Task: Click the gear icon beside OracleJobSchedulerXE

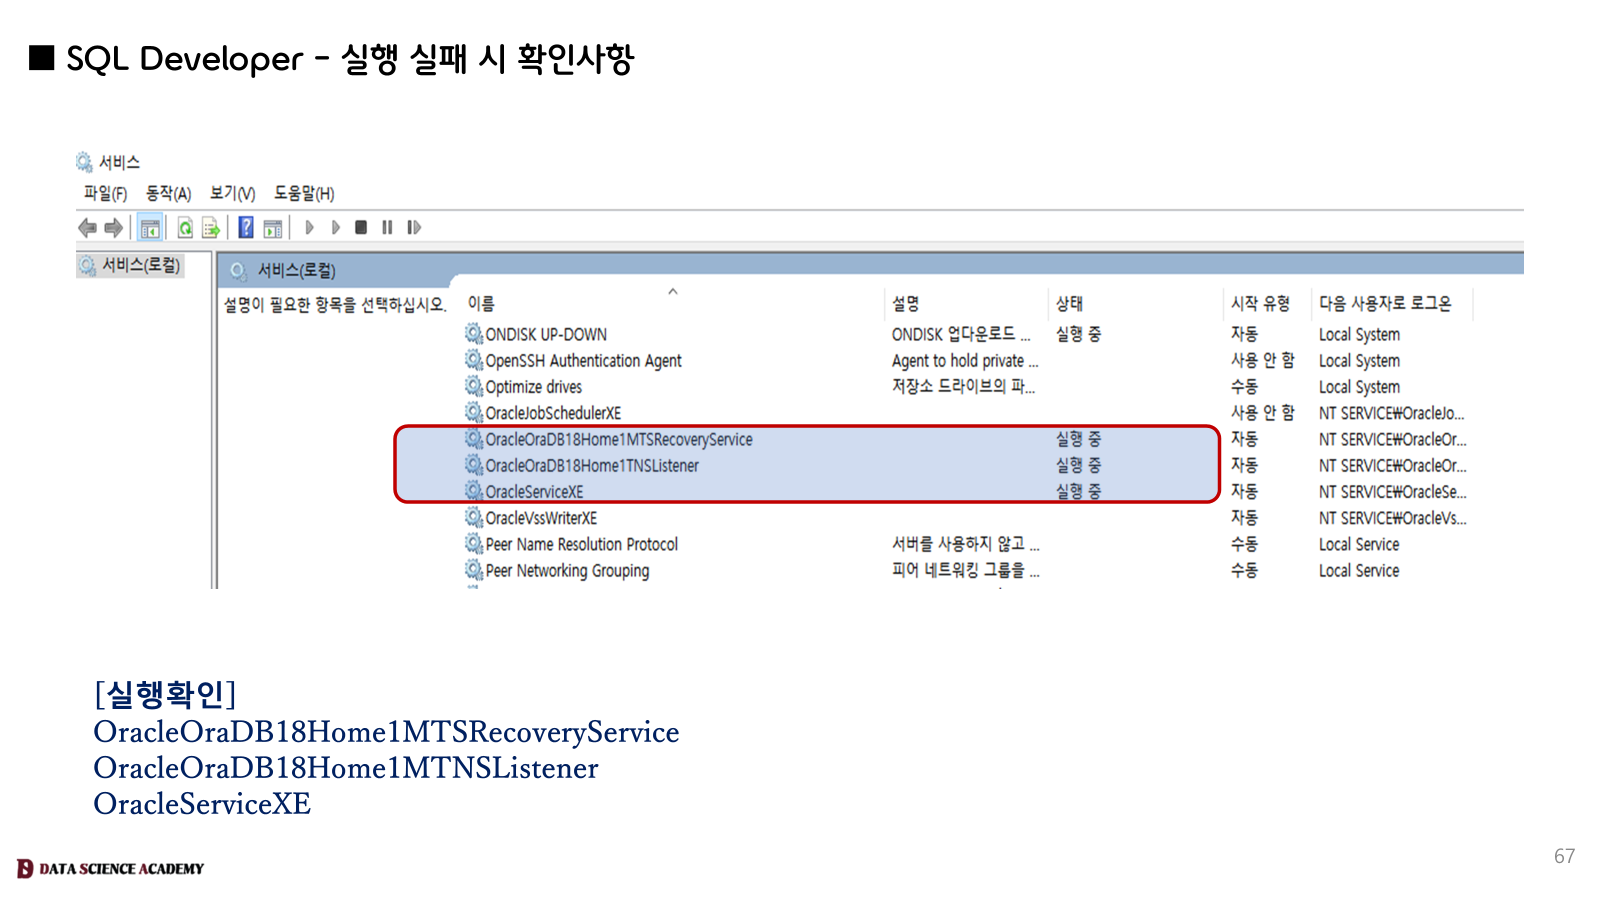Action: click(474, 411)
